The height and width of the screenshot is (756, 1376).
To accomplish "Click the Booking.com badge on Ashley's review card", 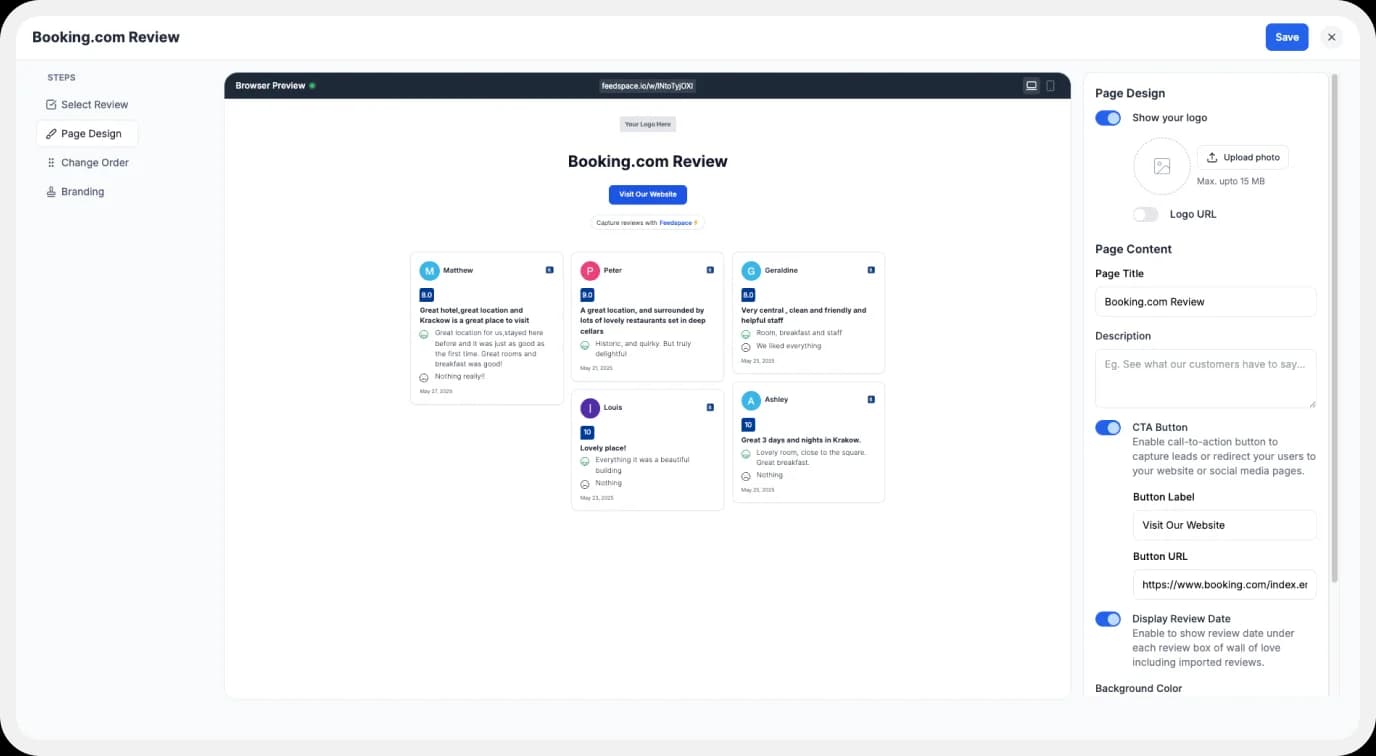I will click(871, 398).
